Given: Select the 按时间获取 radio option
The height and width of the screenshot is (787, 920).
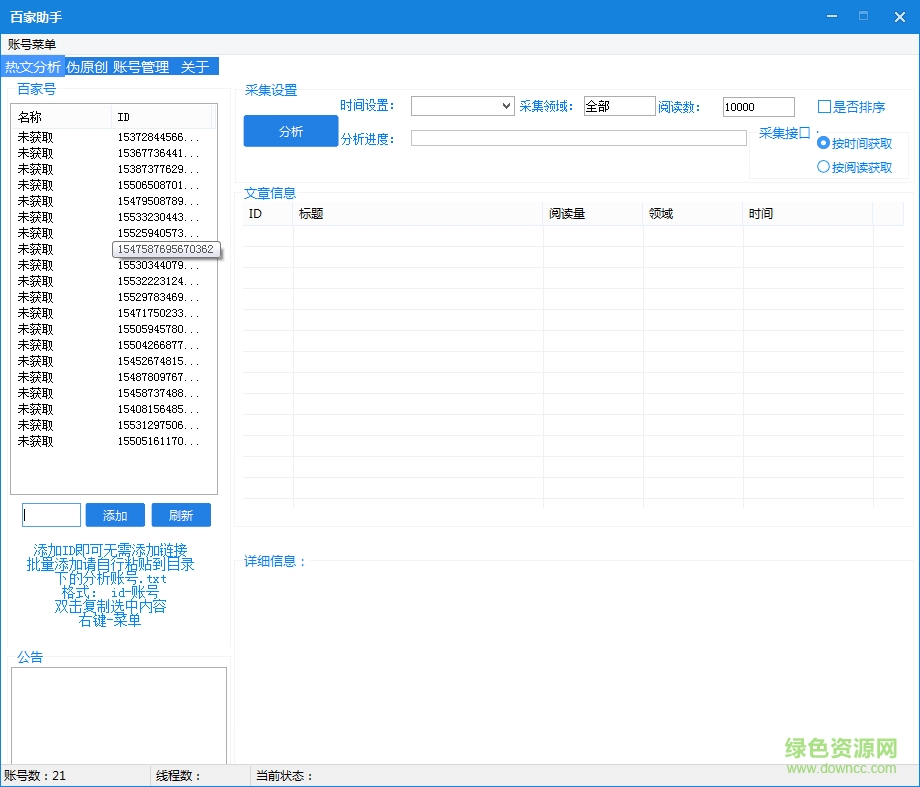Looking at the screenshot, I should coord(824,143).
